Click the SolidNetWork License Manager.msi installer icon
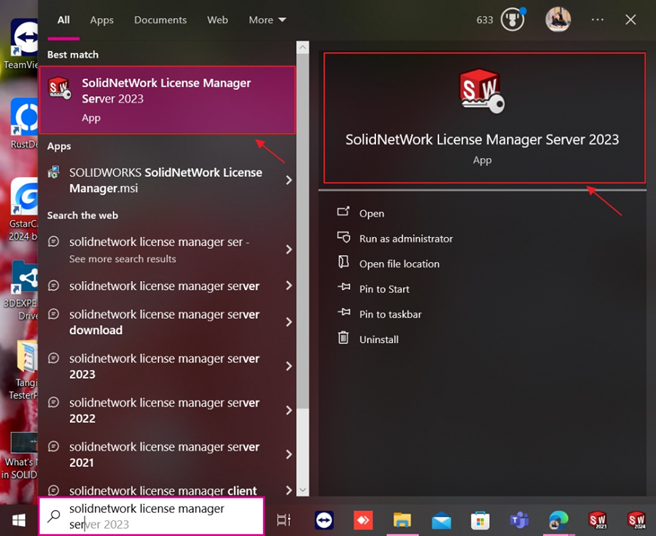The width and height of the screenshot is (656, 536). (x=54, y=172)
